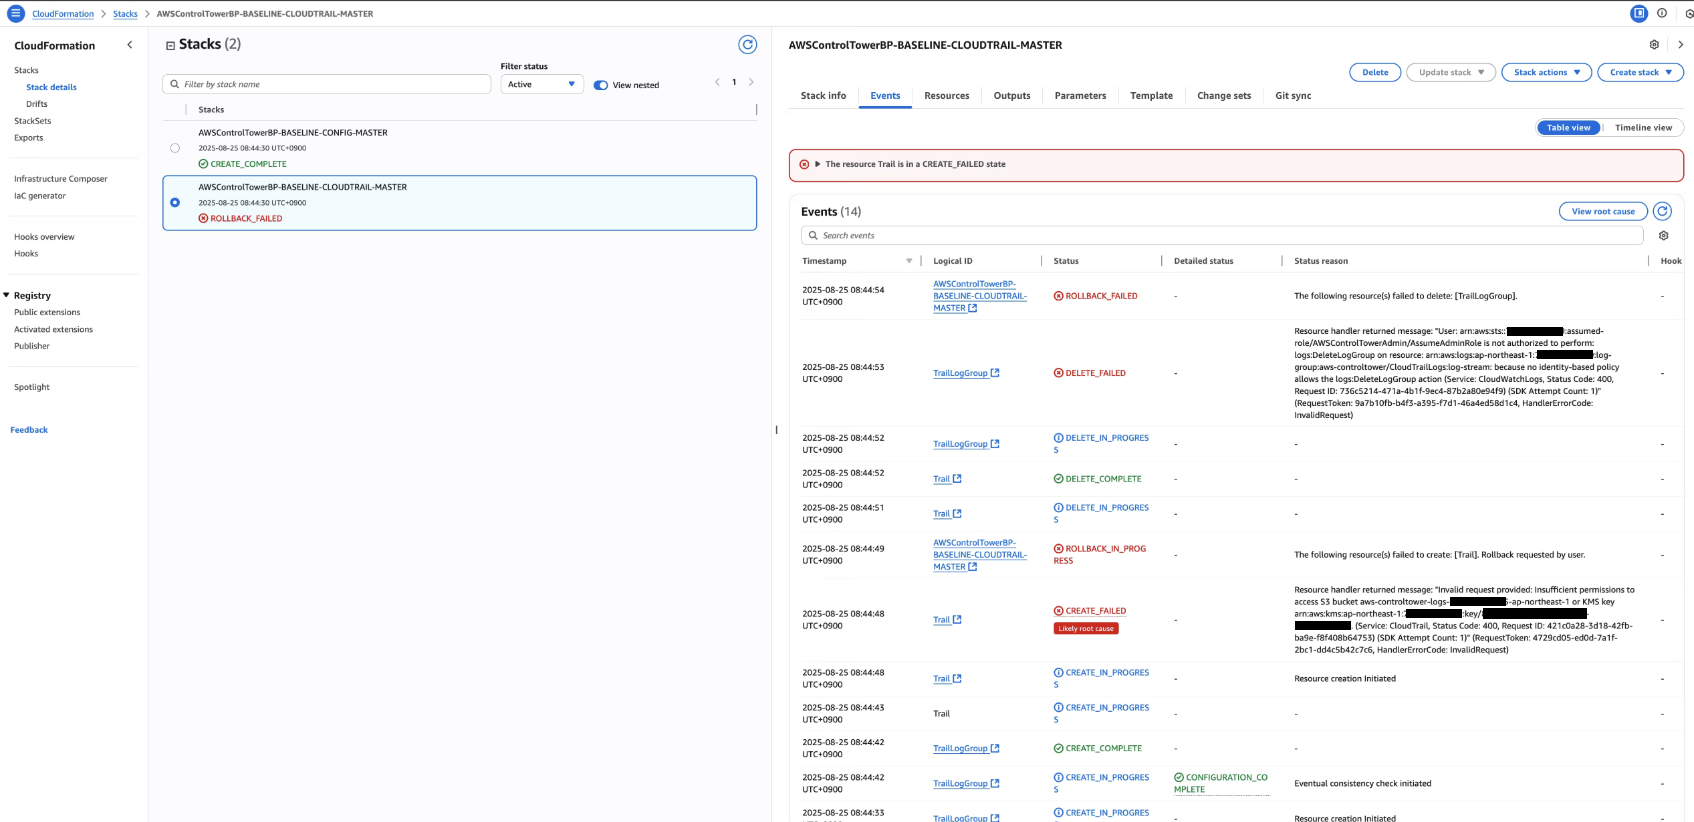Open the Git sync tab
This screenshot has width=1694, height=822.
1293,96
